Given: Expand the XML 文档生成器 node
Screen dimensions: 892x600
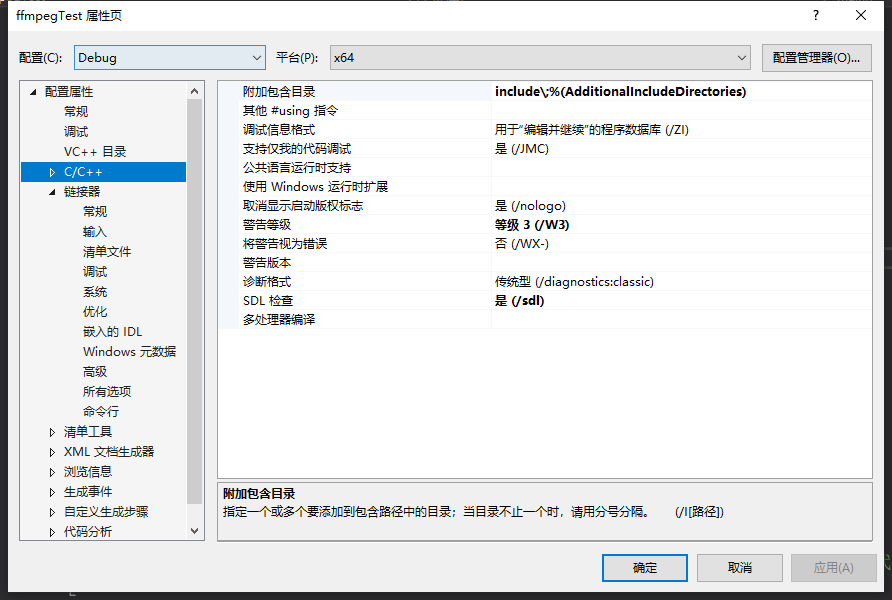Looking at the screenshot, I should point(52,452).
